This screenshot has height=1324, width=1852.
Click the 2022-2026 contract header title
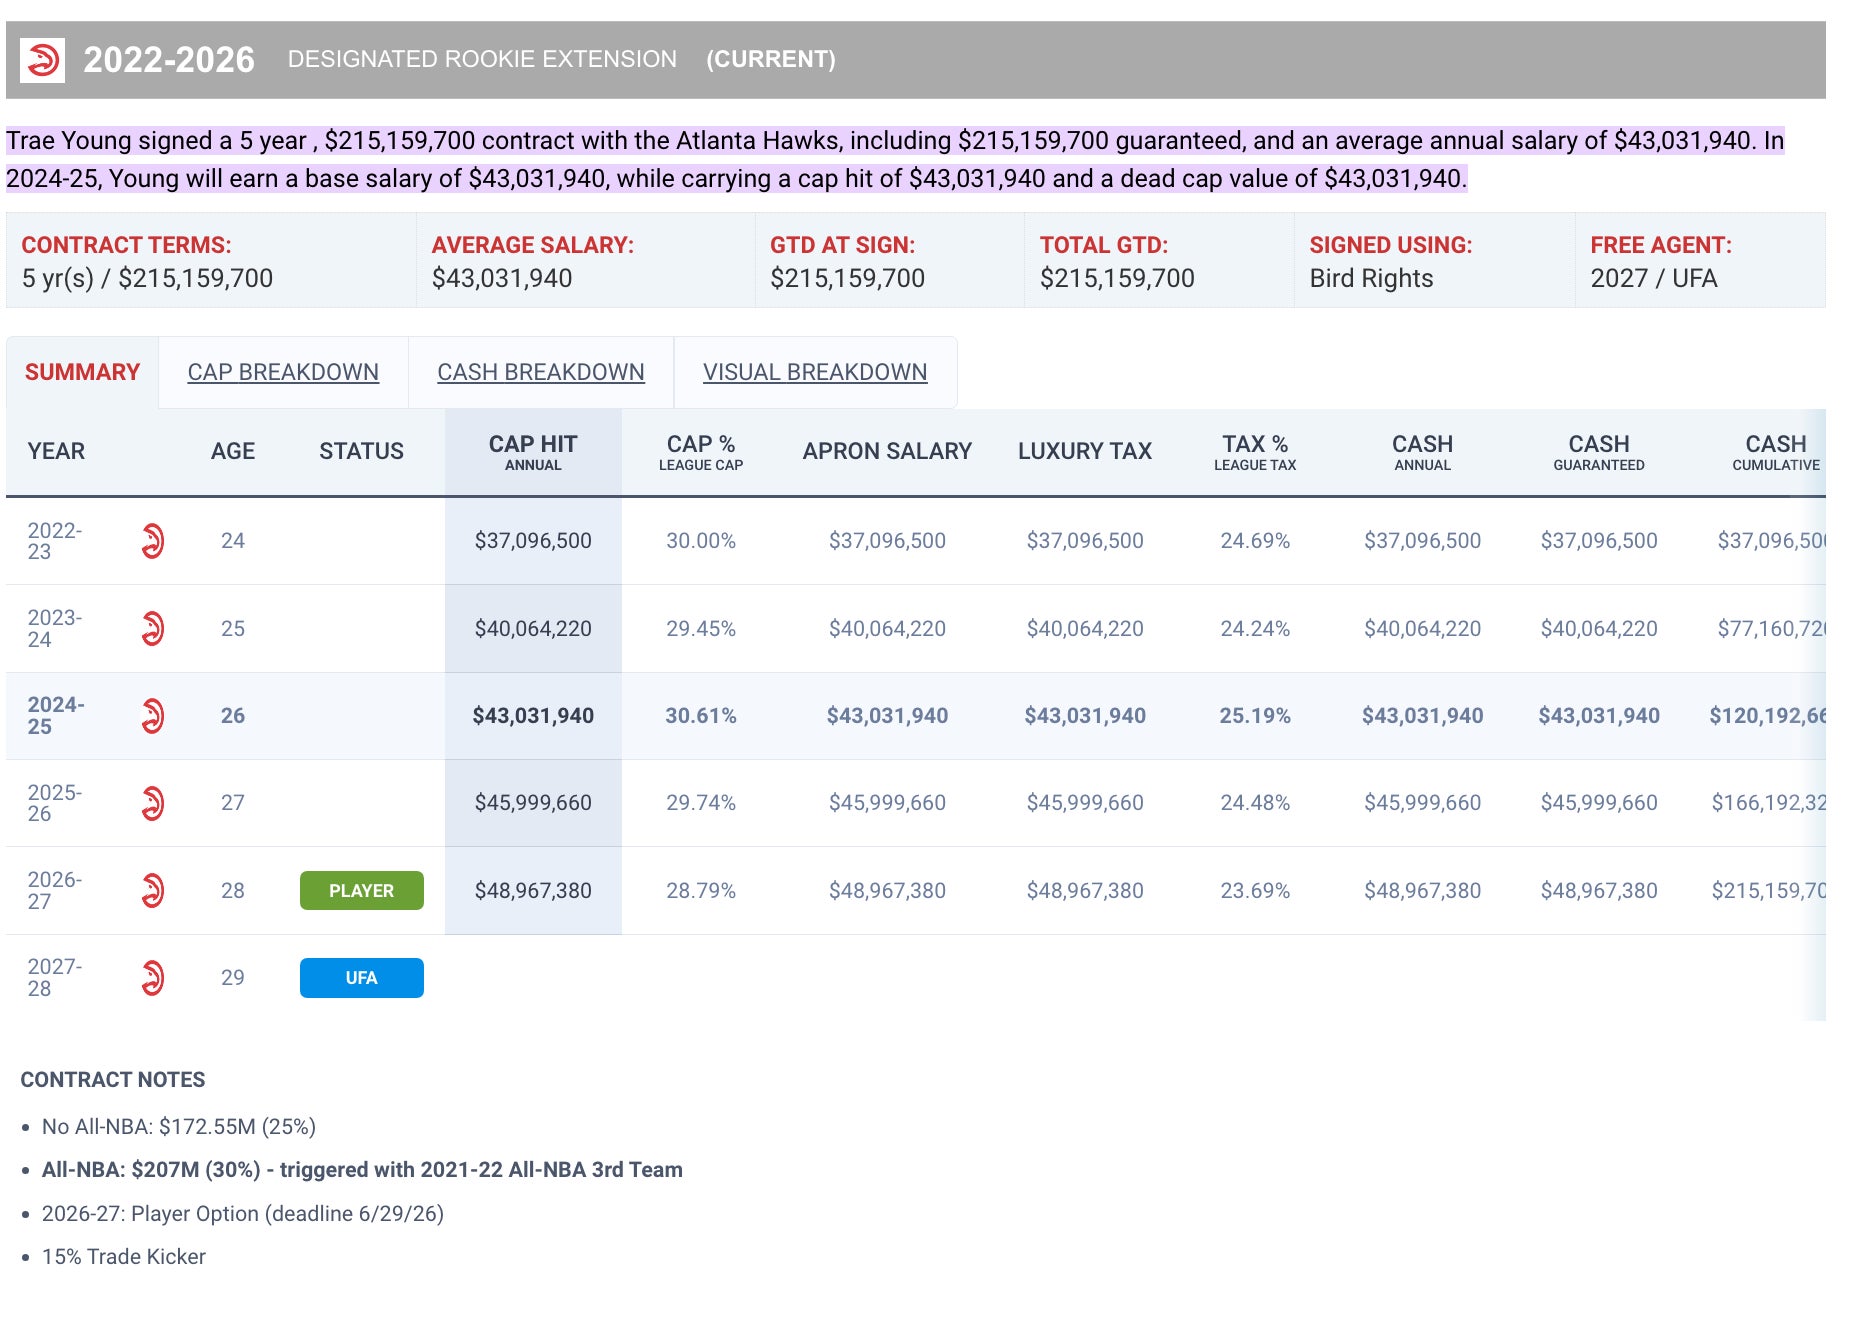[x=168, y=60]
